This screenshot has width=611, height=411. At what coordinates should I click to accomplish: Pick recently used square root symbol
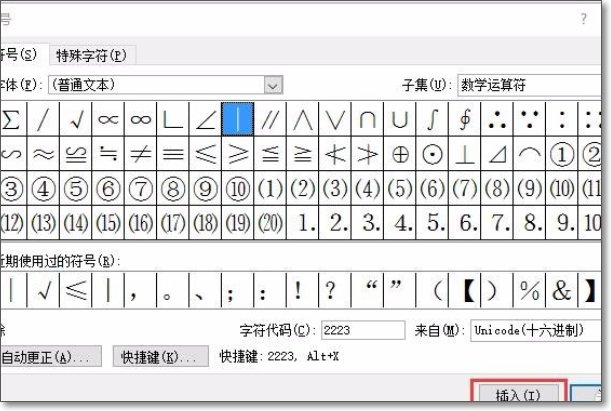click(x=43, y=290)
